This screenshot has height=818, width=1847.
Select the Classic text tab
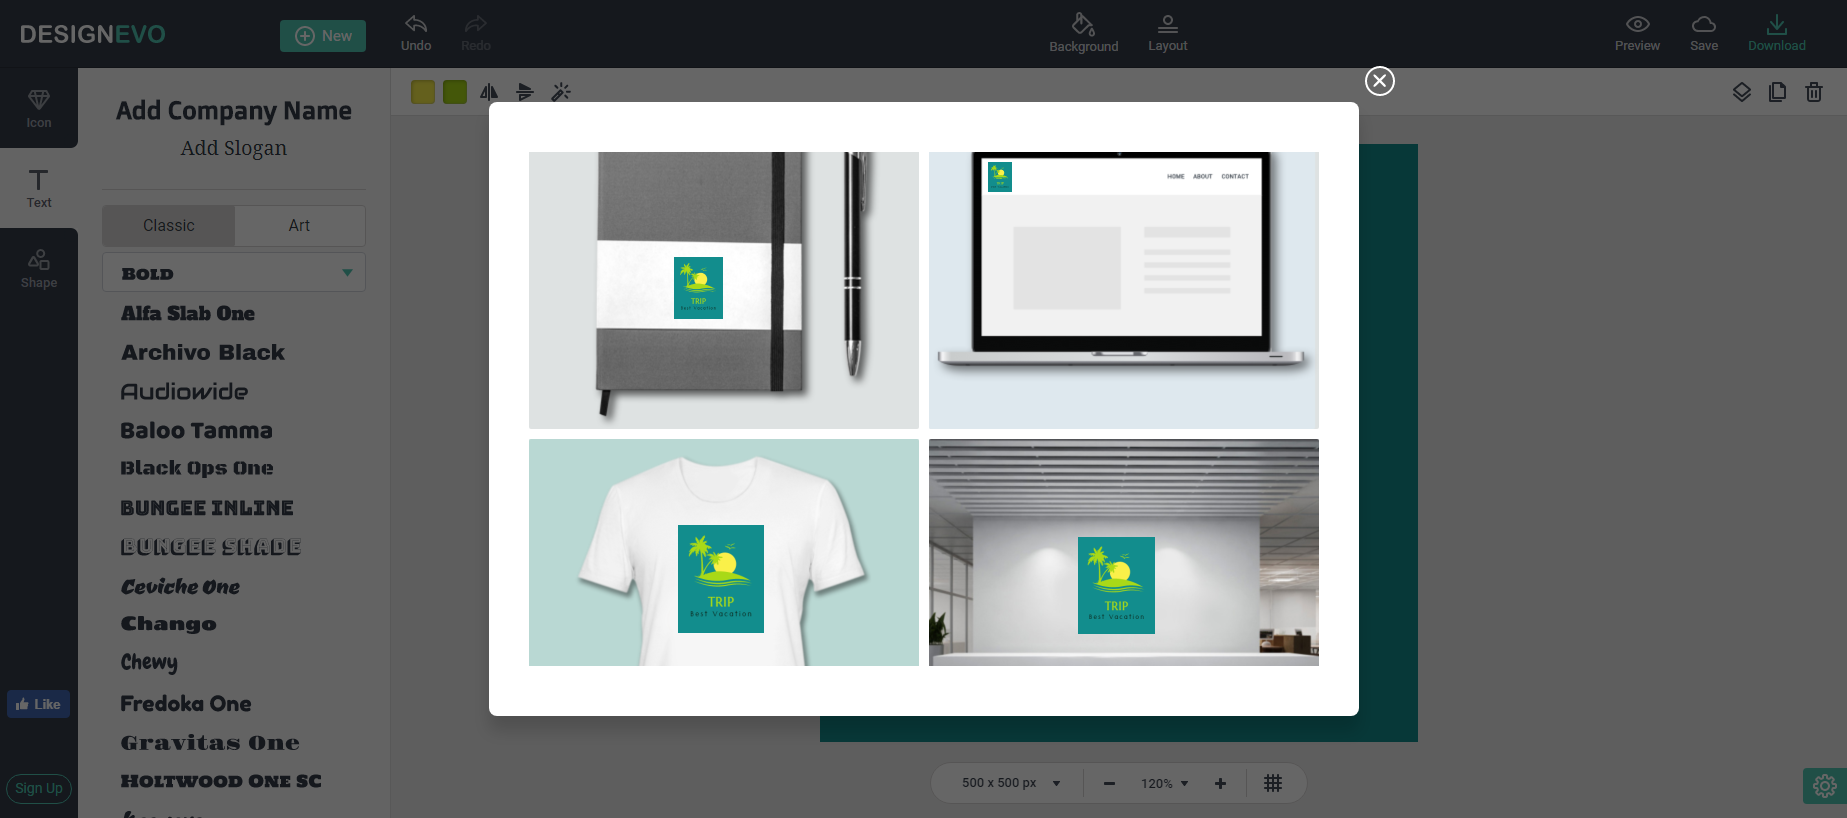(169, 226)
